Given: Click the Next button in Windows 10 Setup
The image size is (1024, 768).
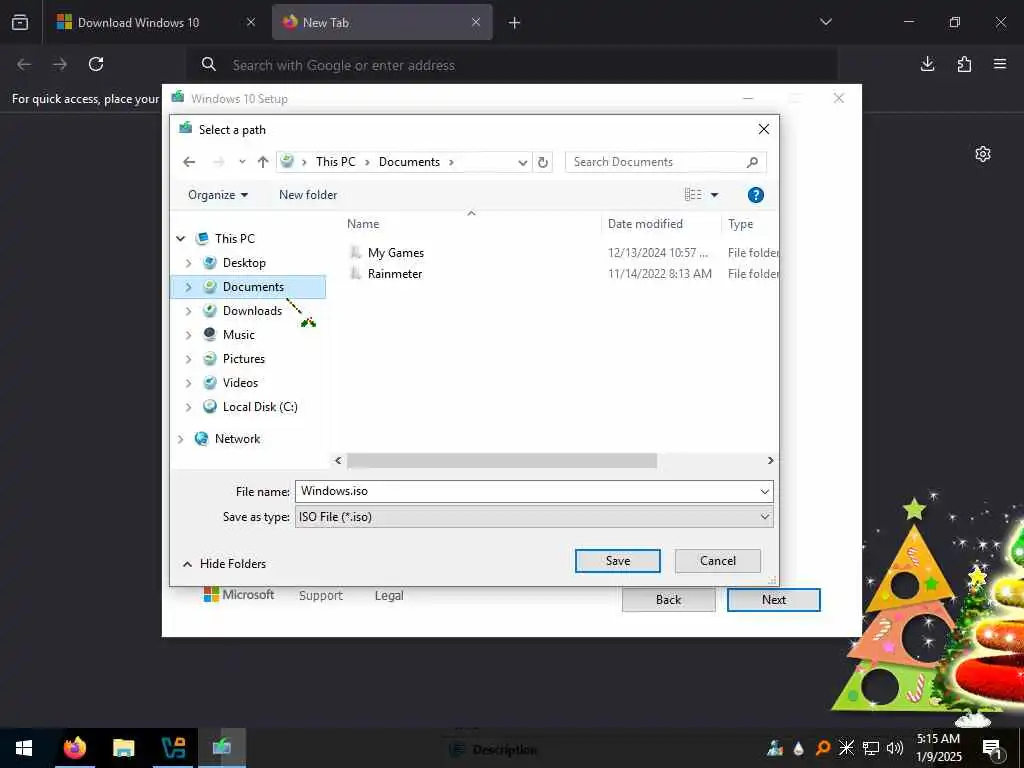Looking at the screenshot, I should point(774,600).
